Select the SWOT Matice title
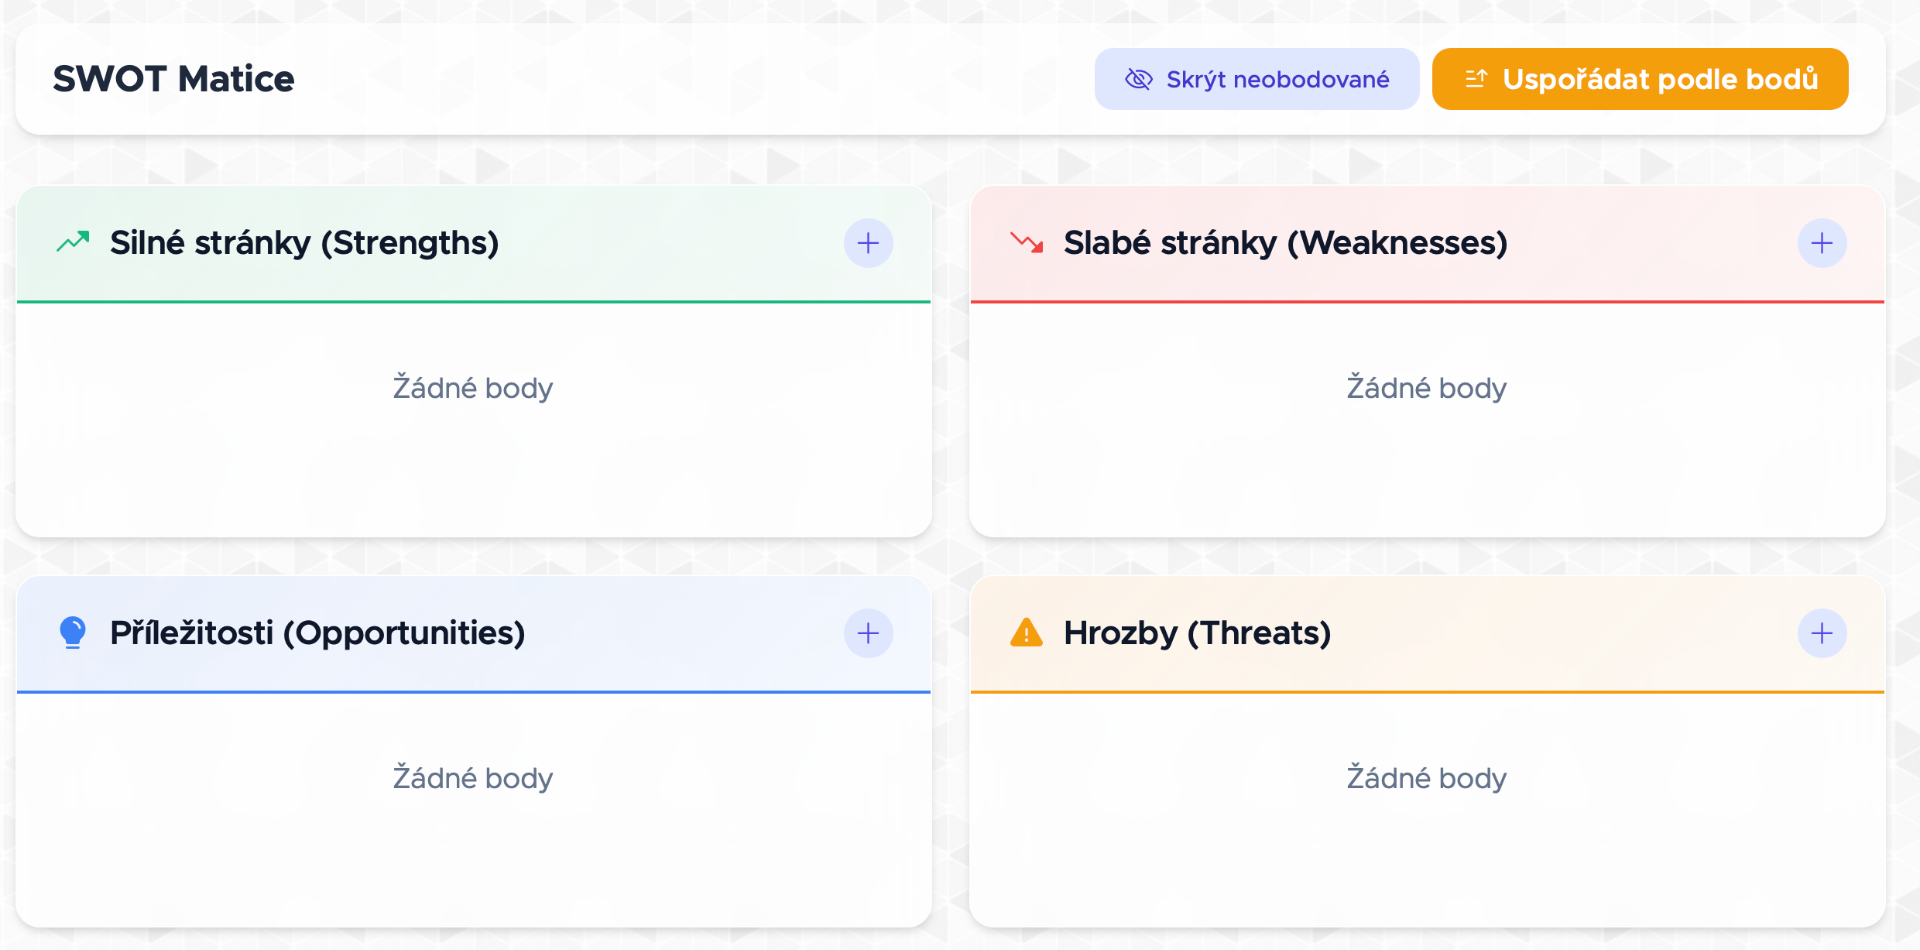 (174, 79)
